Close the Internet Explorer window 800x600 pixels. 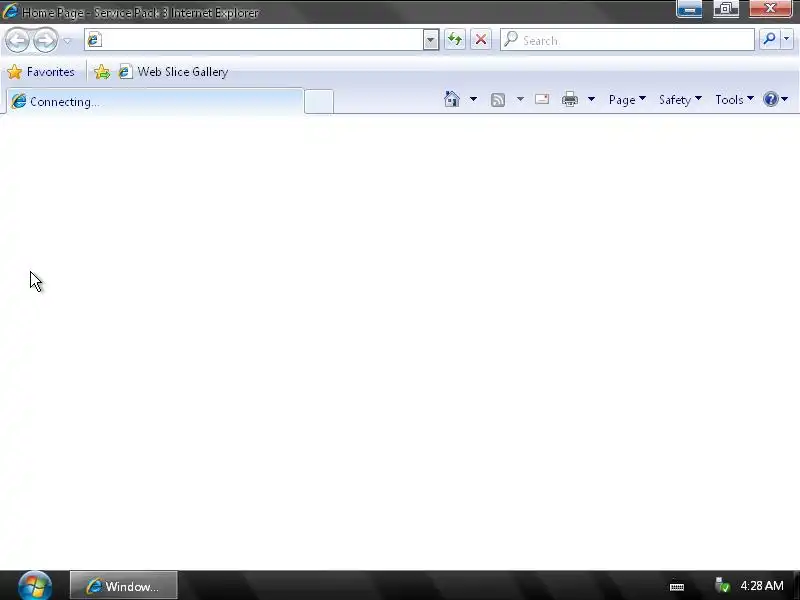tap(770, 9)
